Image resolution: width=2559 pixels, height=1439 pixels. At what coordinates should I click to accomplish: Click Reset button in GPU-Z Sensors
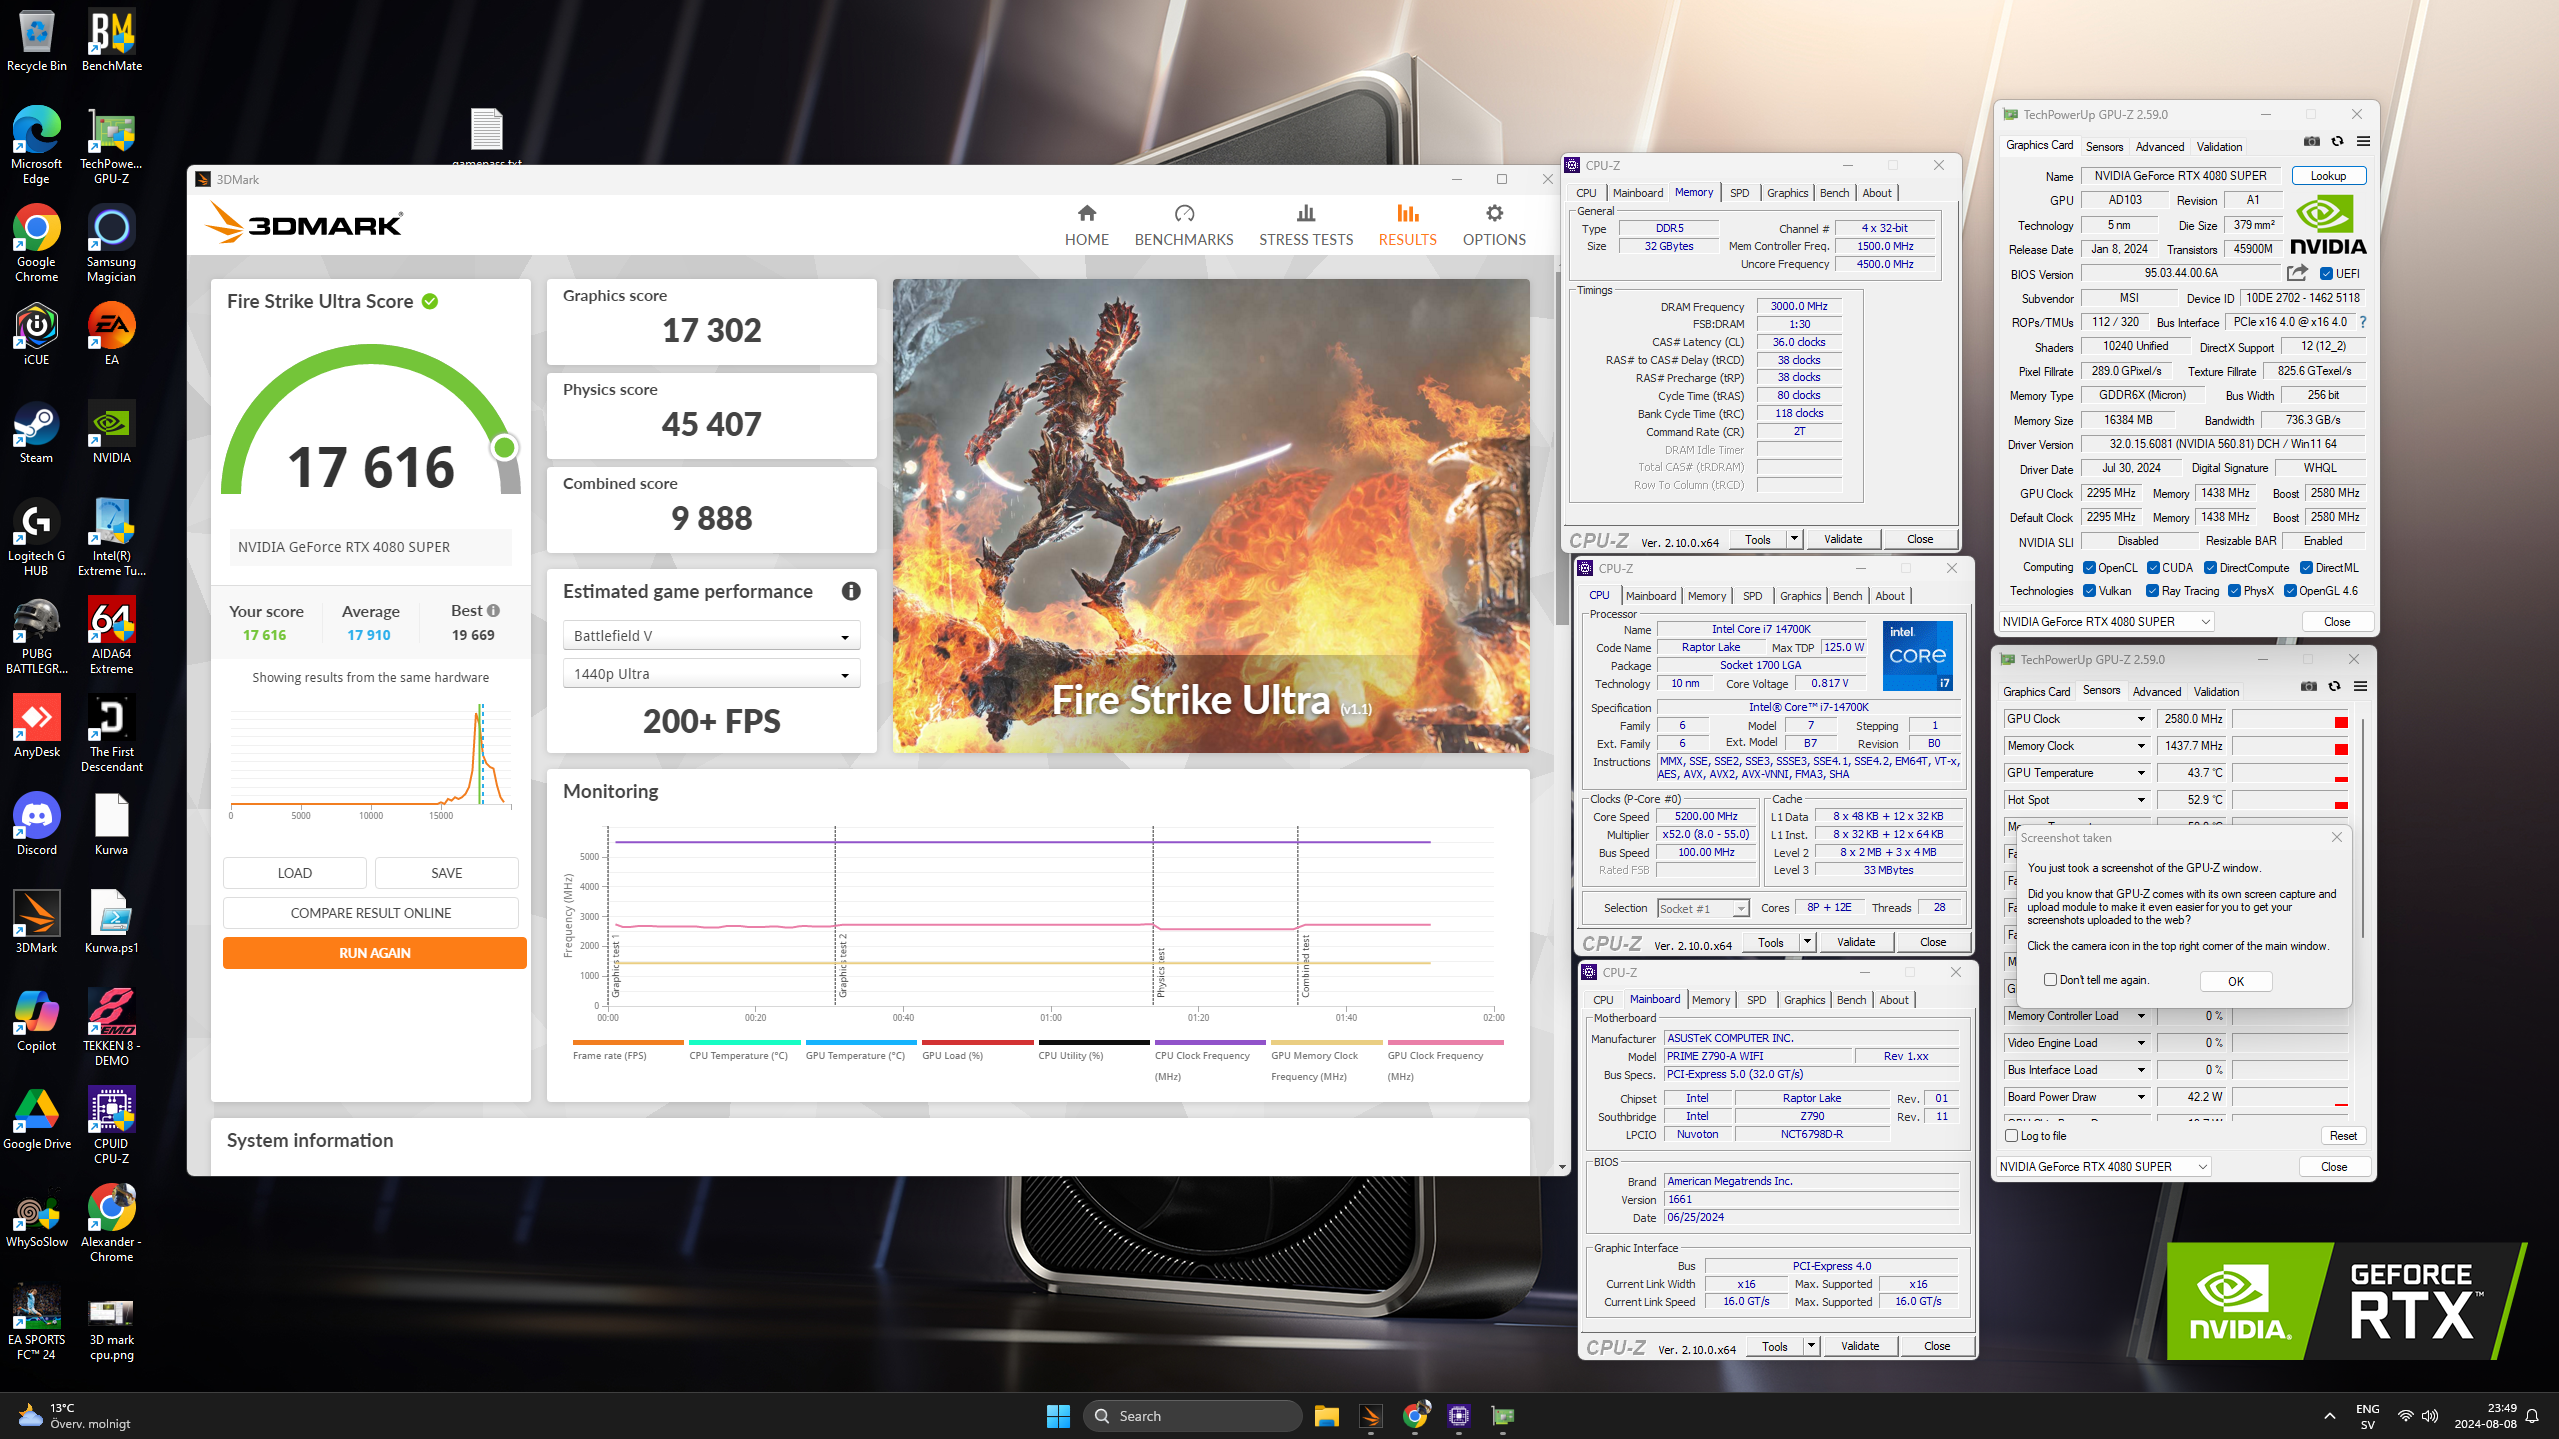2342,1135
